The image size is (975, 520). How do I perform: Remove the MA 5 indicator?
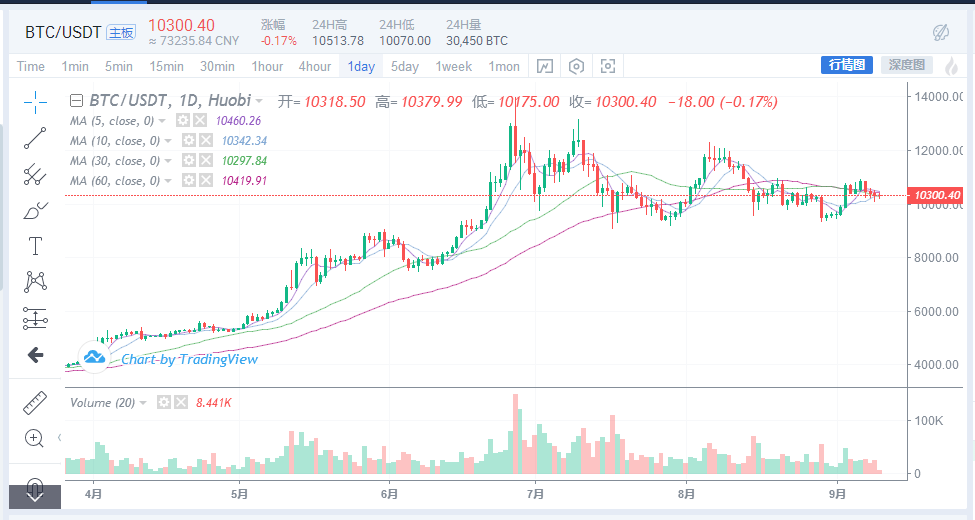point(200,121)
